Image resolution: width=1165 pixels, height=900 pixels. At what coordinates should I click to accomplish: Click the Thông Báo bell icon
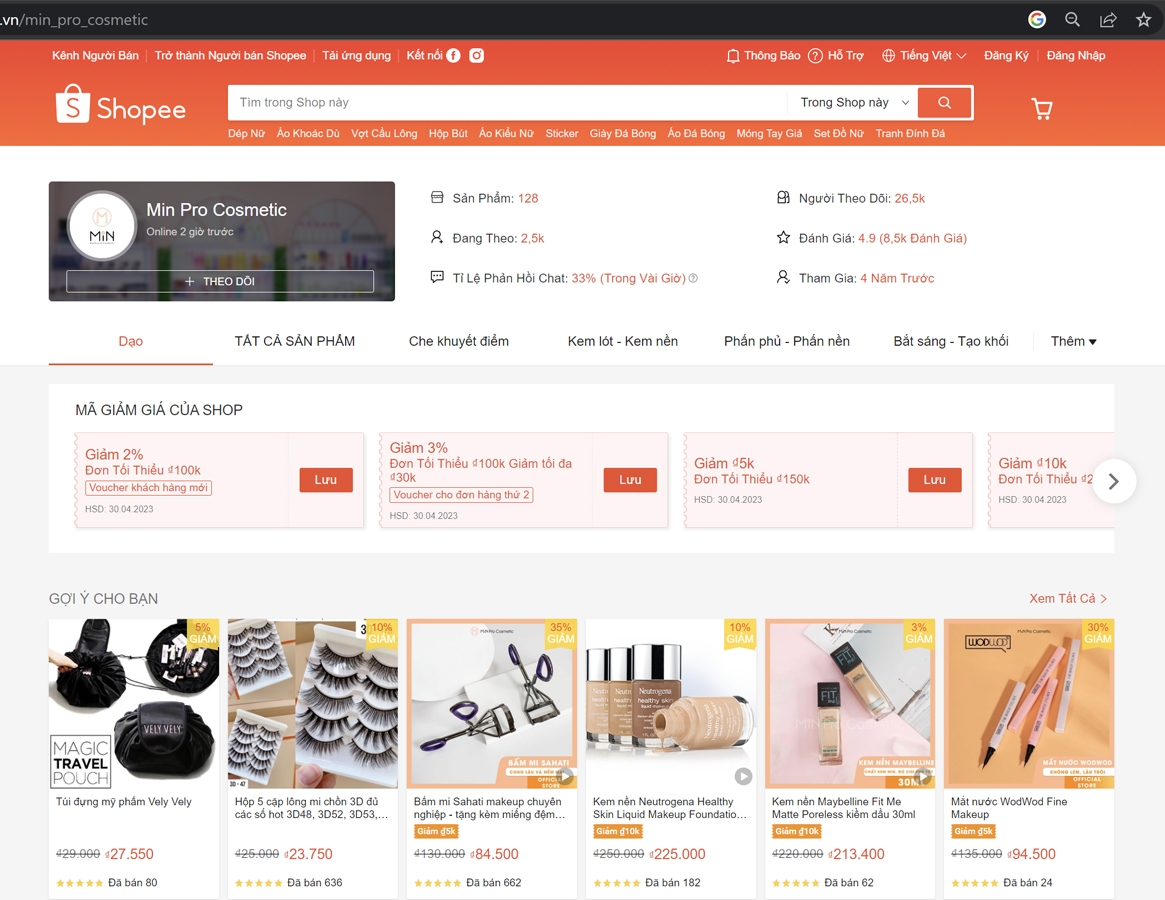[x=733, y=56]
